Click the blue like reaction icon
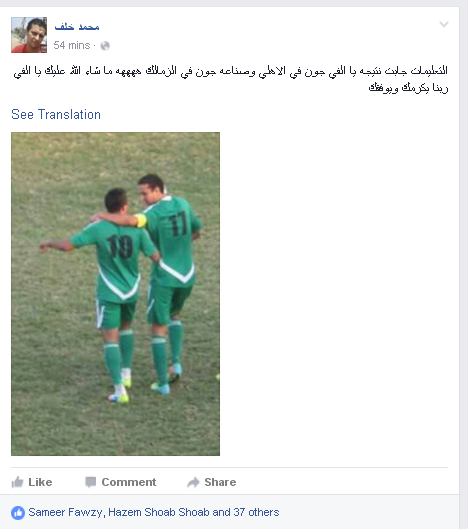This screenshot has width=470, height=532. [x=18, y=513]
